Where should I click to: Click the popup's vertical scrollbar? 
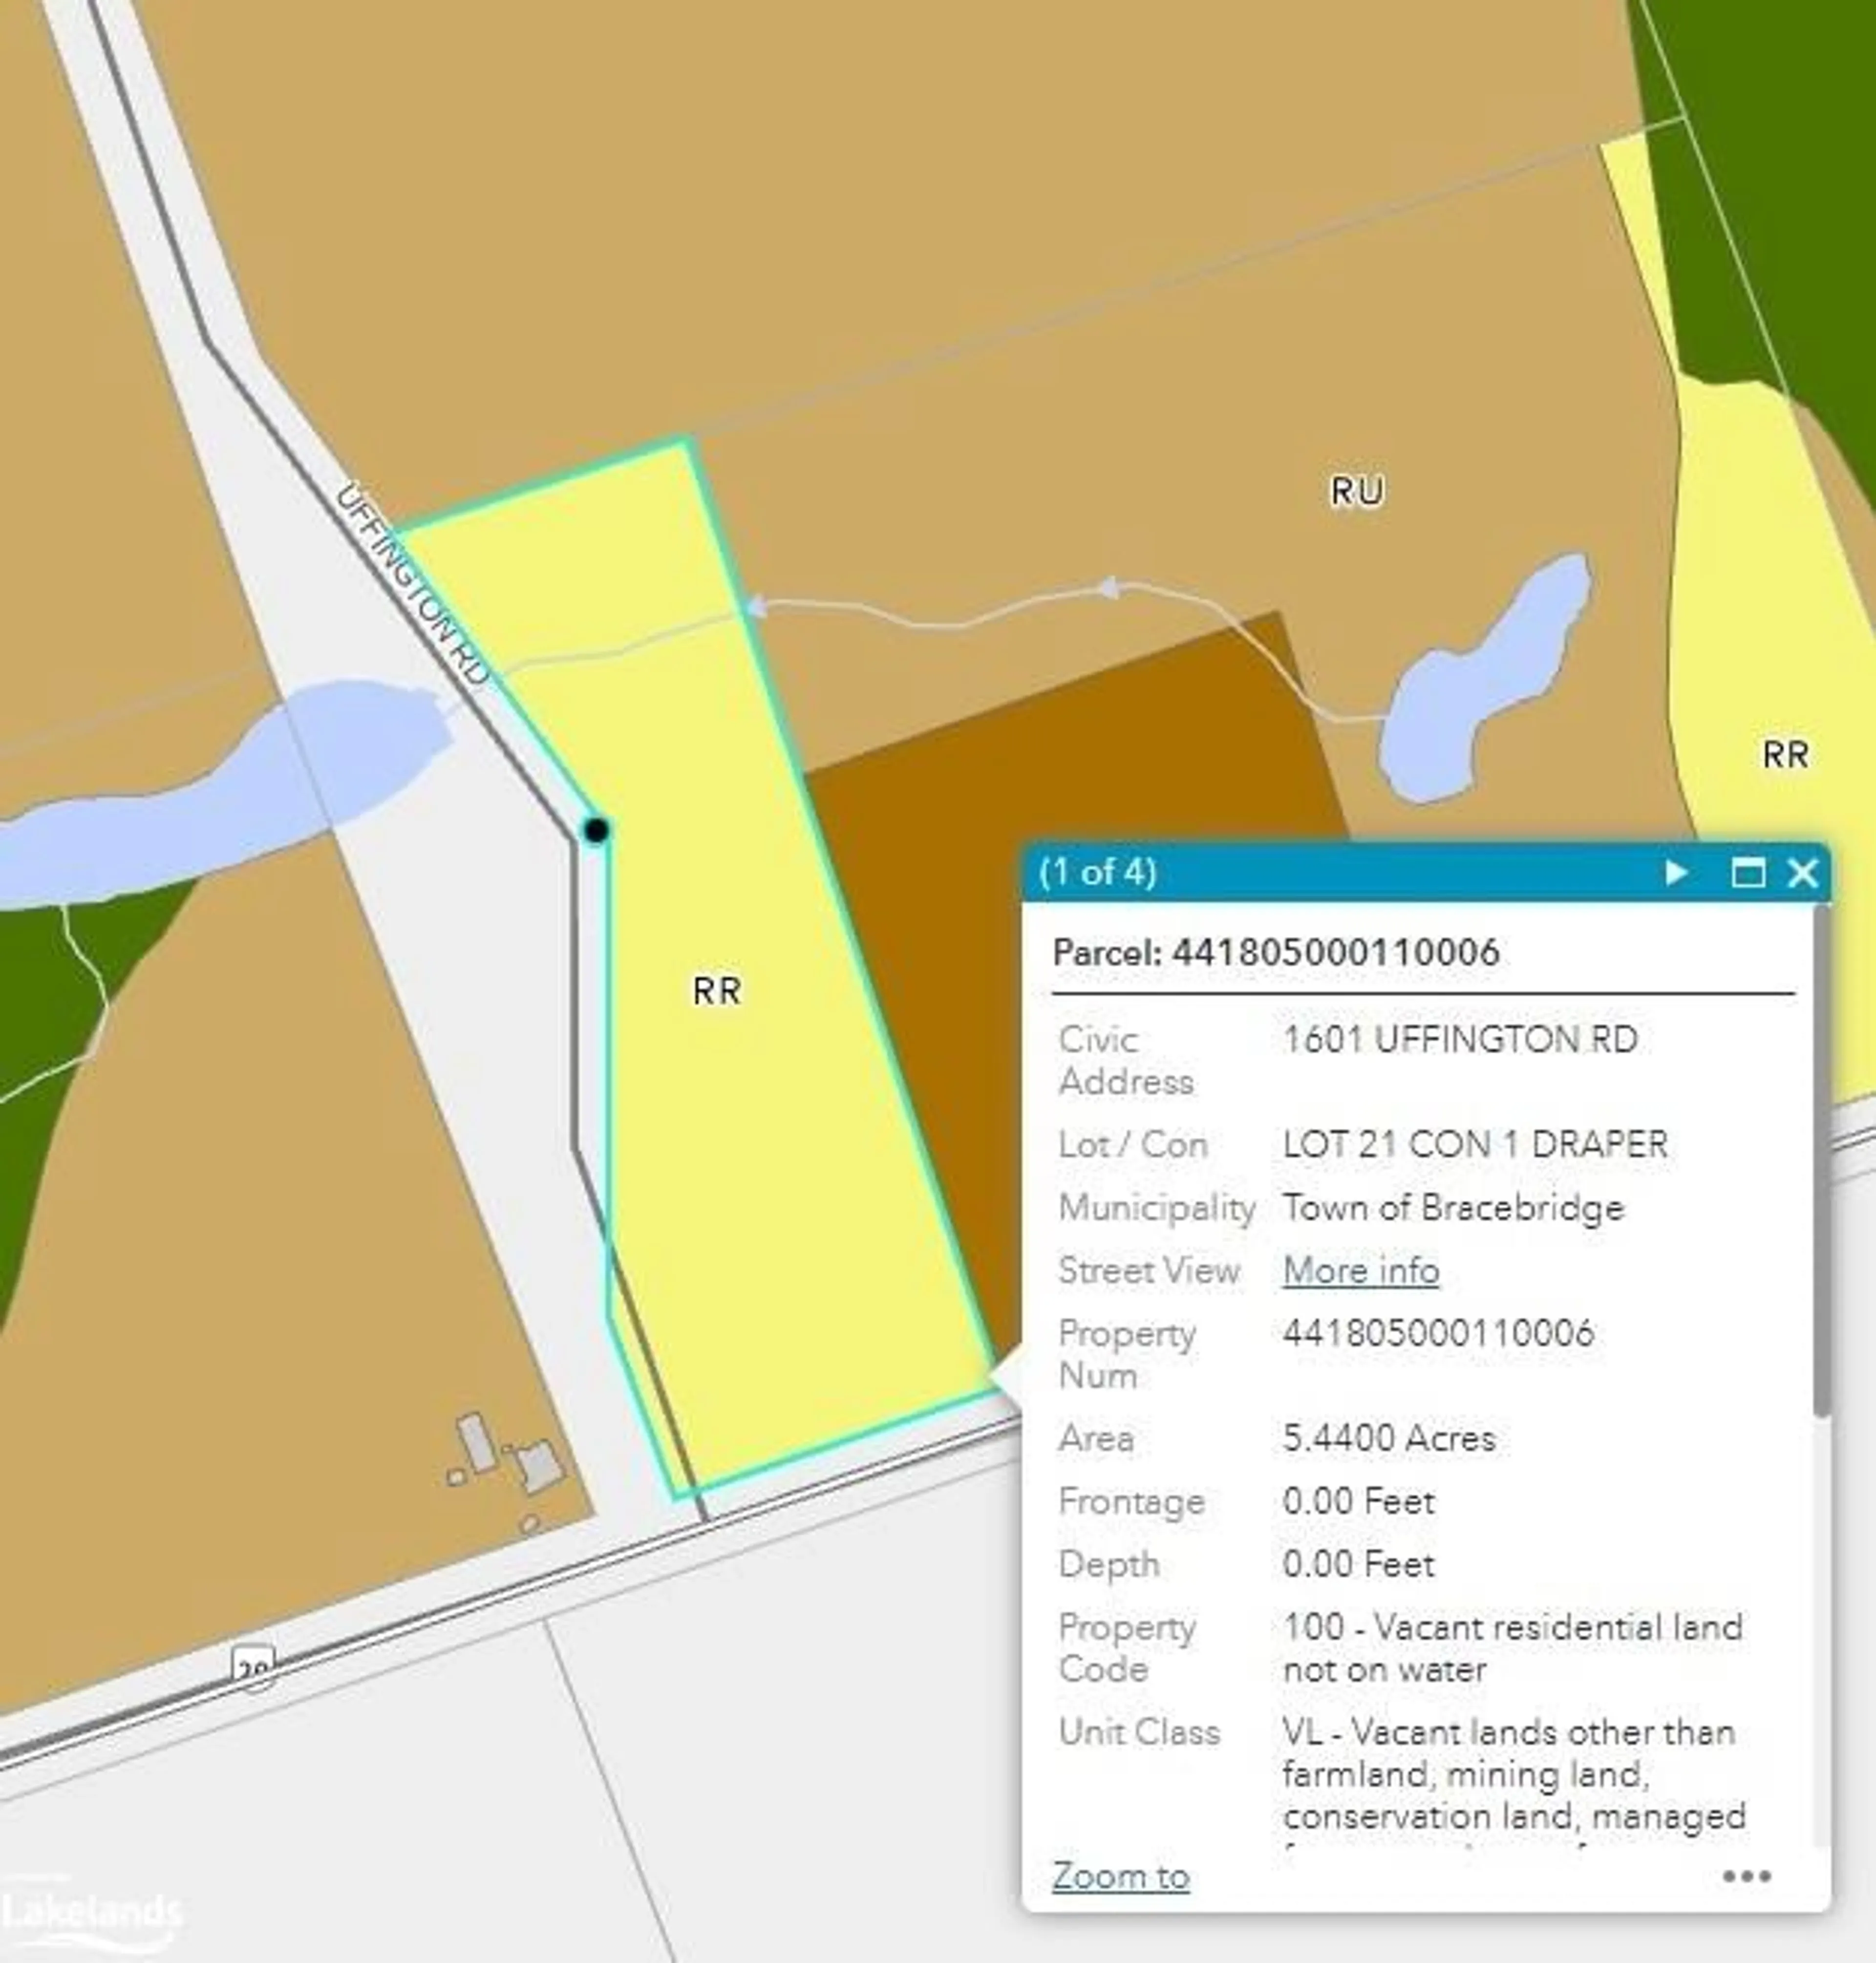tap(1821, 1160)
